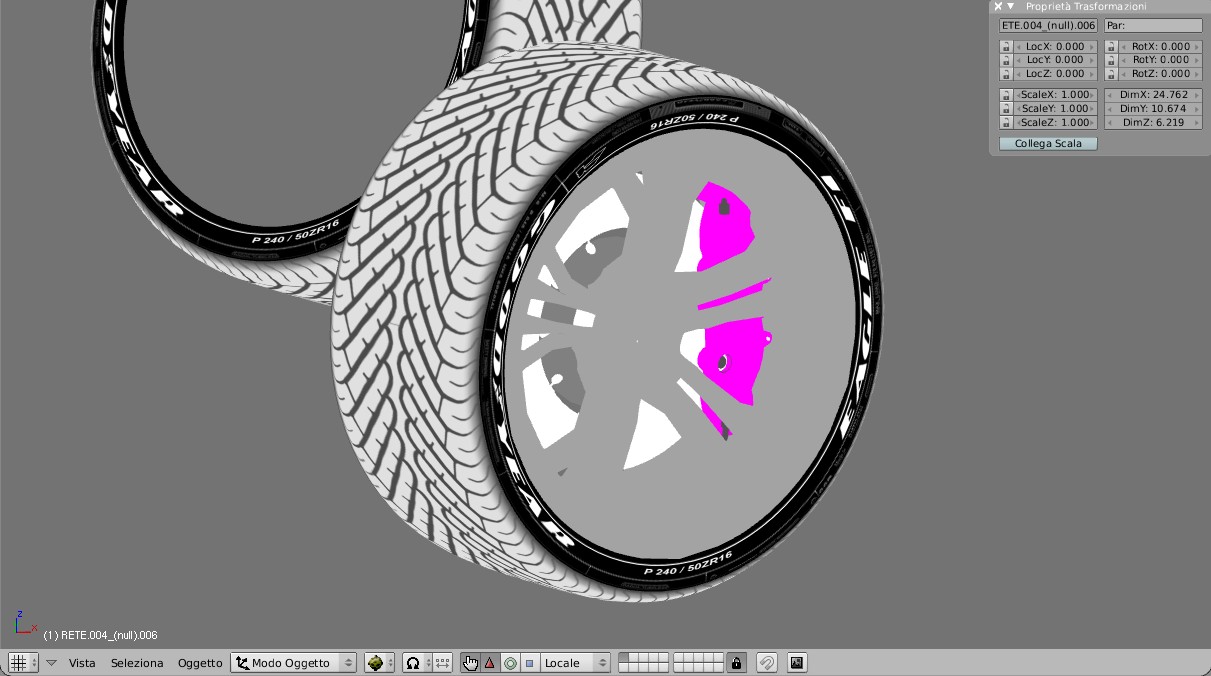Click the Collega Scala button

(x=1048, y=144)
